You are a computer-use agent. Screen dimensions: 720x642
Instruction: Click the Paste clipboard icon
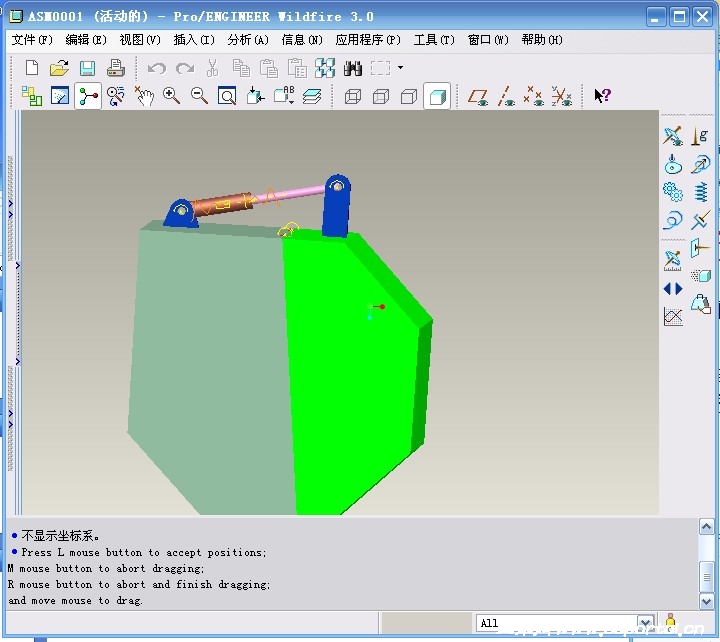[269, 68]
